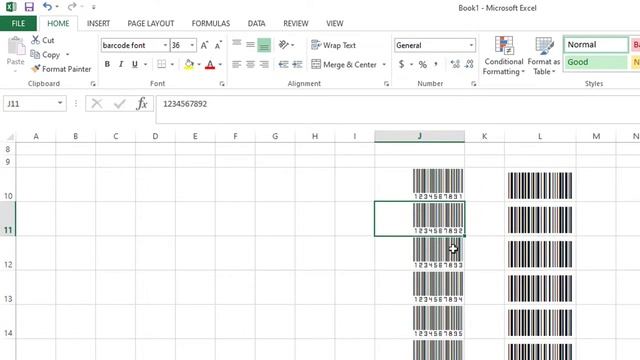Click the Align Right icon
The image size is (640, 360).
(x=264, y=64)
